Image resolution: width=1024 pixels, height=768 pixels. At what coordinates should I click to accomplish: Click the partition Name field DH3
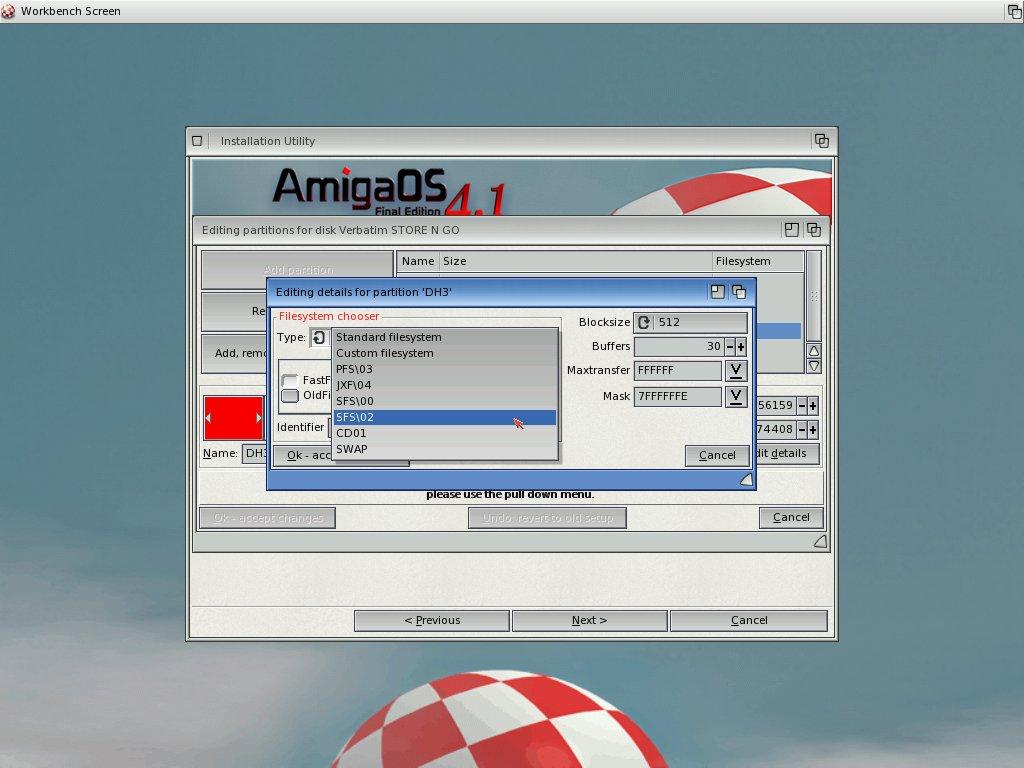click(255, 453)
